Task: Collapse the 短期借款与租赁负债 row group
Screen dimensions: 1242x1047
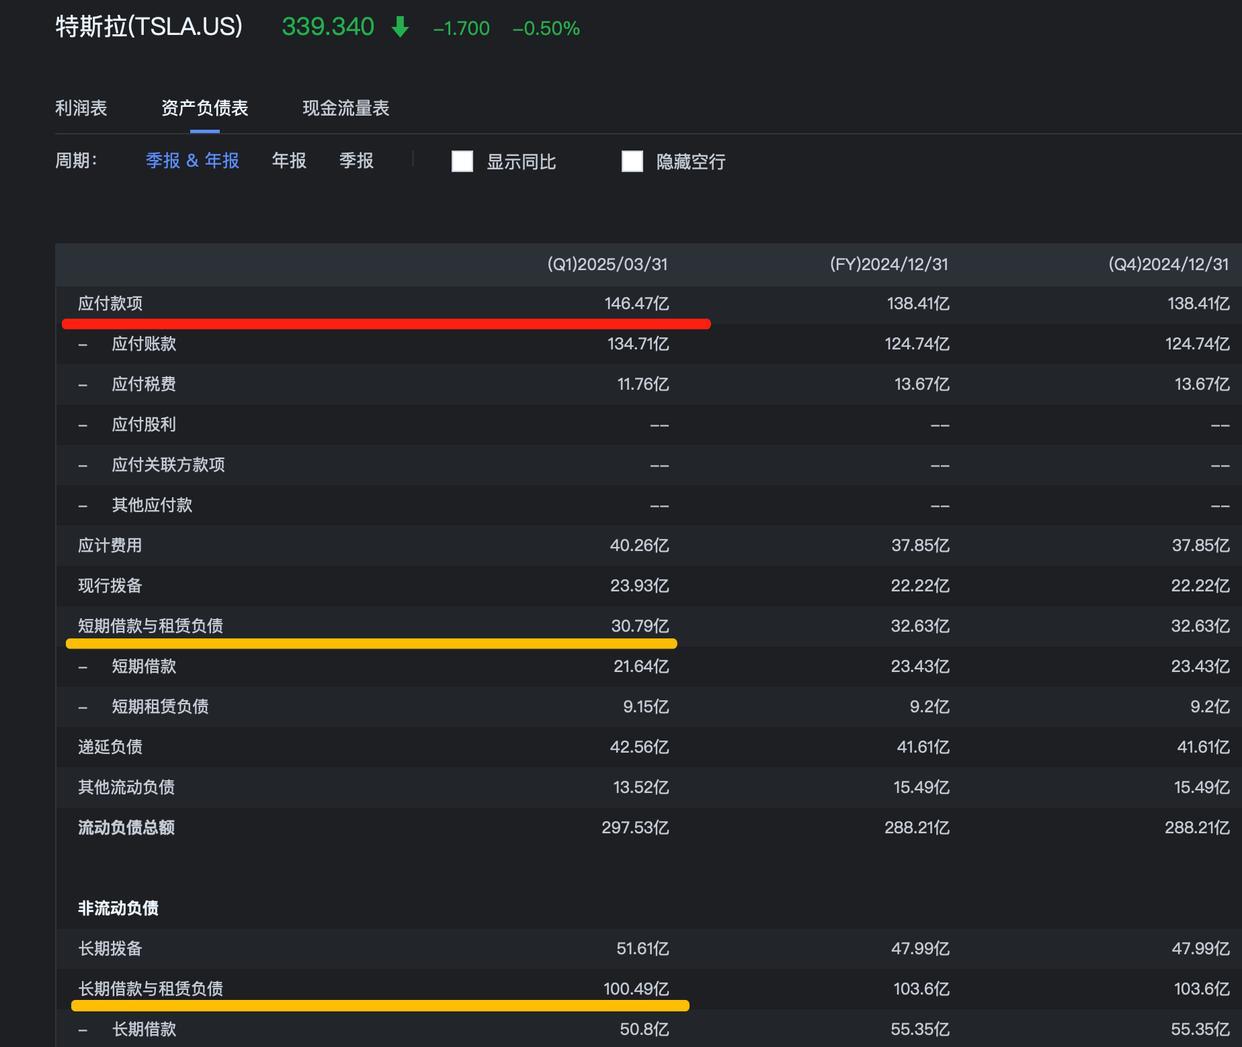Action: 151,626
